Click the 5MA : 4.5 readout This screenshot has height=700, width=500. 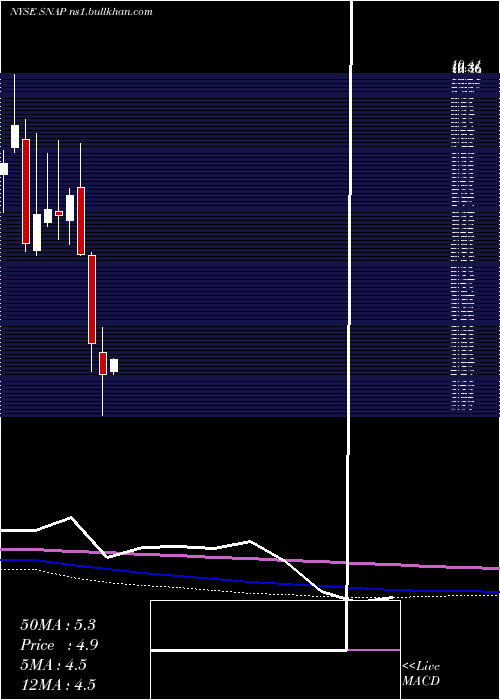[x=53, y=665]
